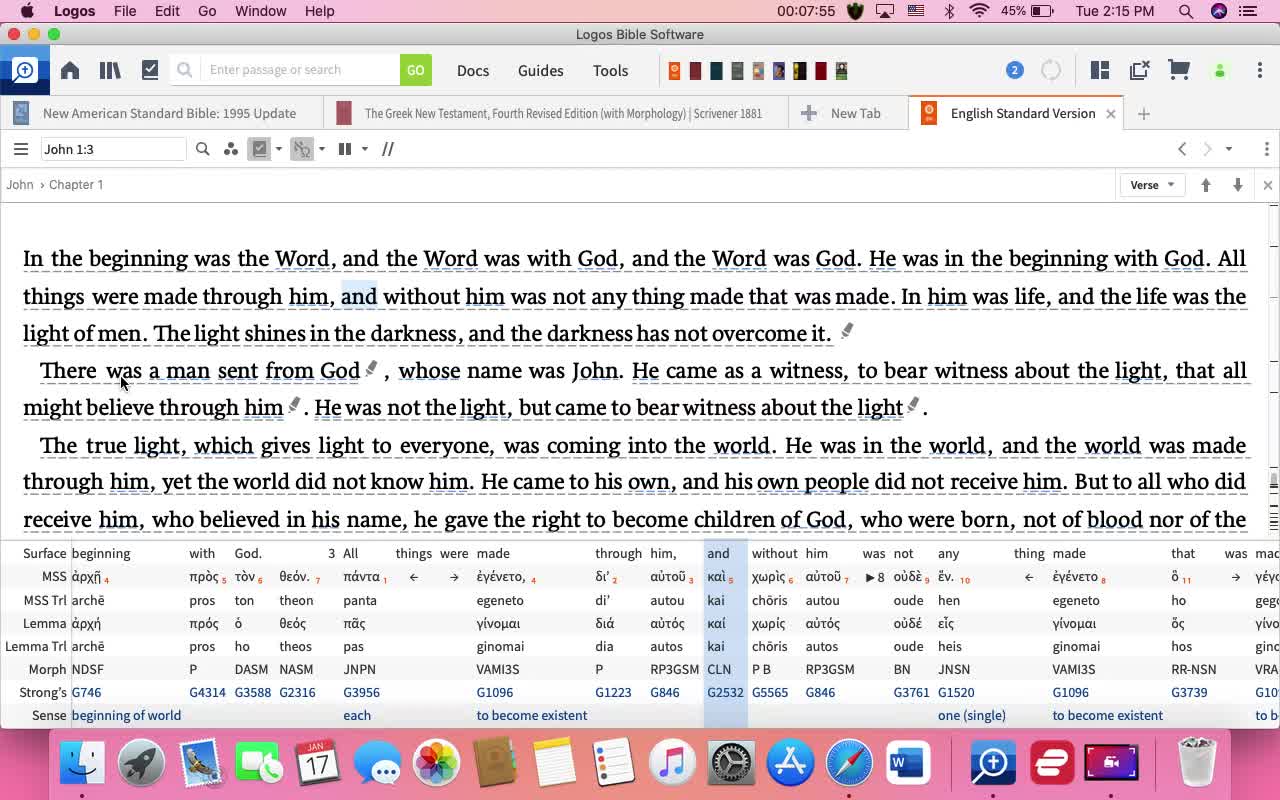
Task: Toggle the interlinear checkbox icon
Action: tap(260, 149)
